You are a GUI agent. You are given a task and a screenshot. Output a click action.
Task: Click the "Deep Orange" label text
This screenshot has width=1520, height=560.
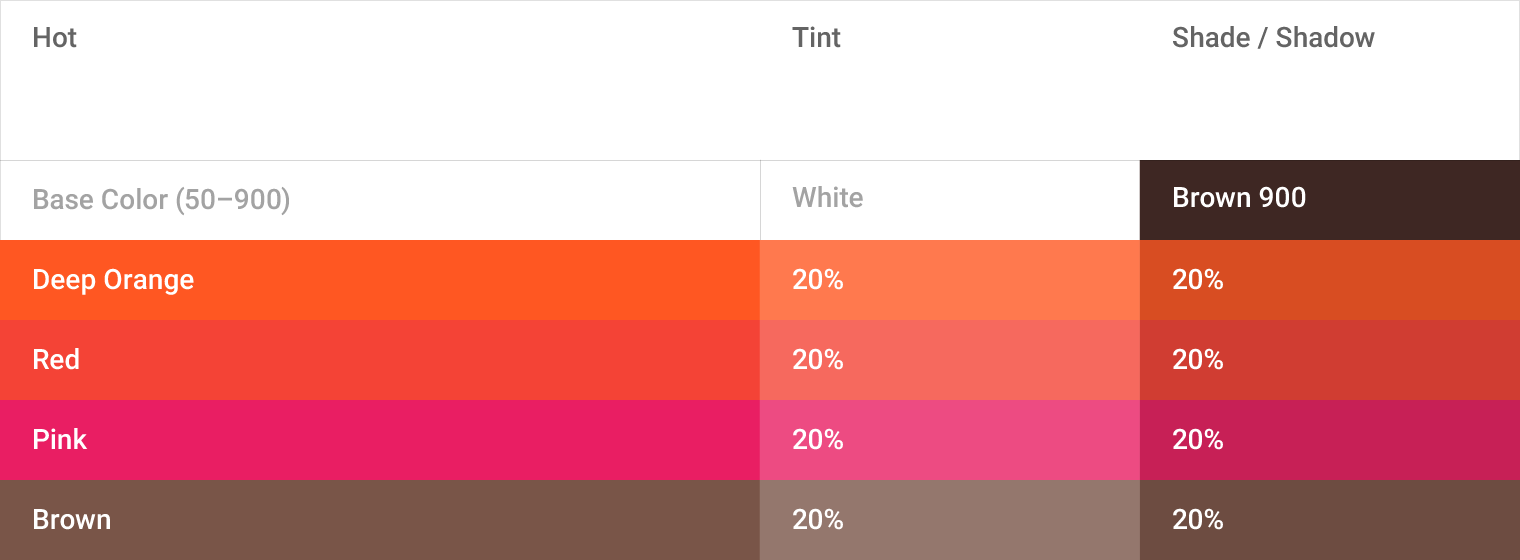(113, 280)
